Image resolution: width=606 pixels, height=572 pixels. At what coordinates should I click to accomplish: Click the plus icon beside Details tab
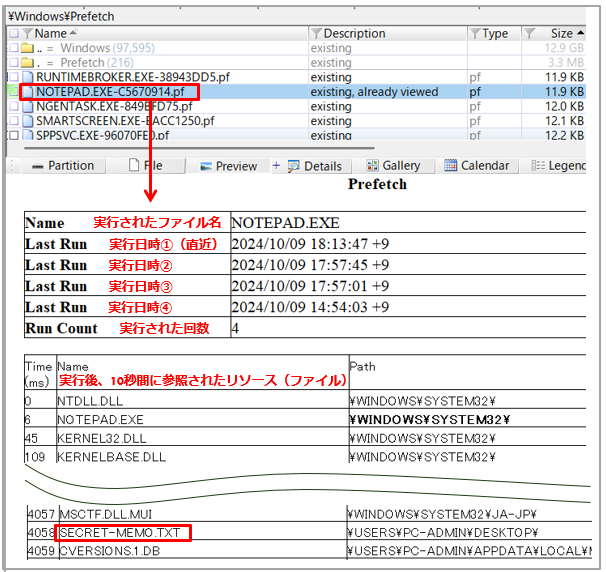click(276, 166)
